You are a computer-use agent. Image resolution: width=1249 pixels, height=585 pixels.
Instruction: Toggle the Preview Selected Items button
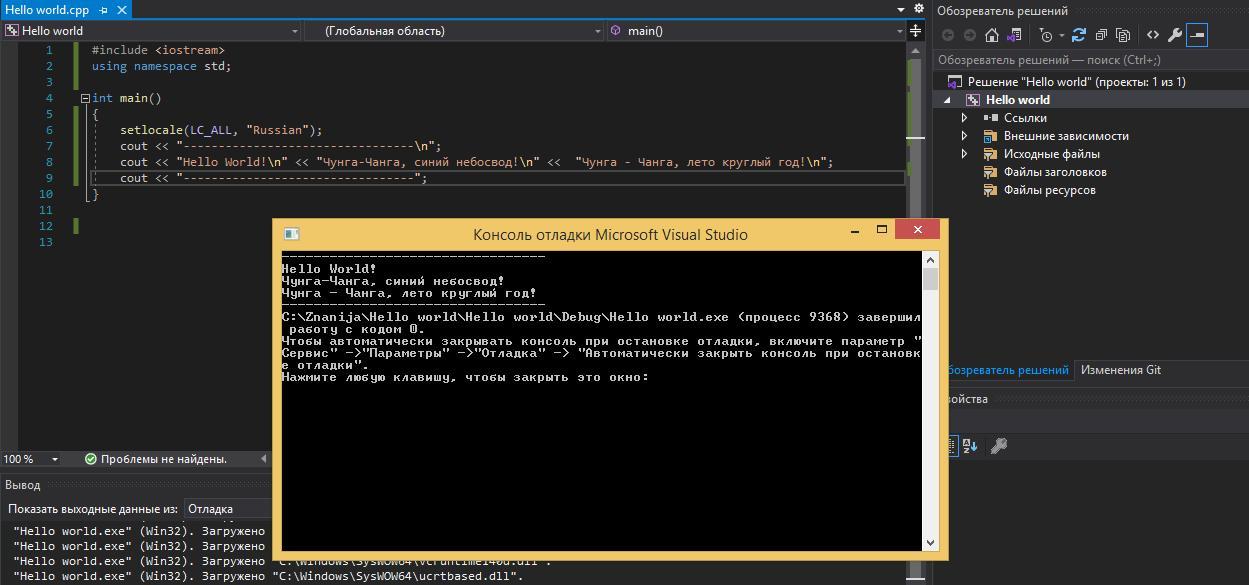coord(1197,35)
